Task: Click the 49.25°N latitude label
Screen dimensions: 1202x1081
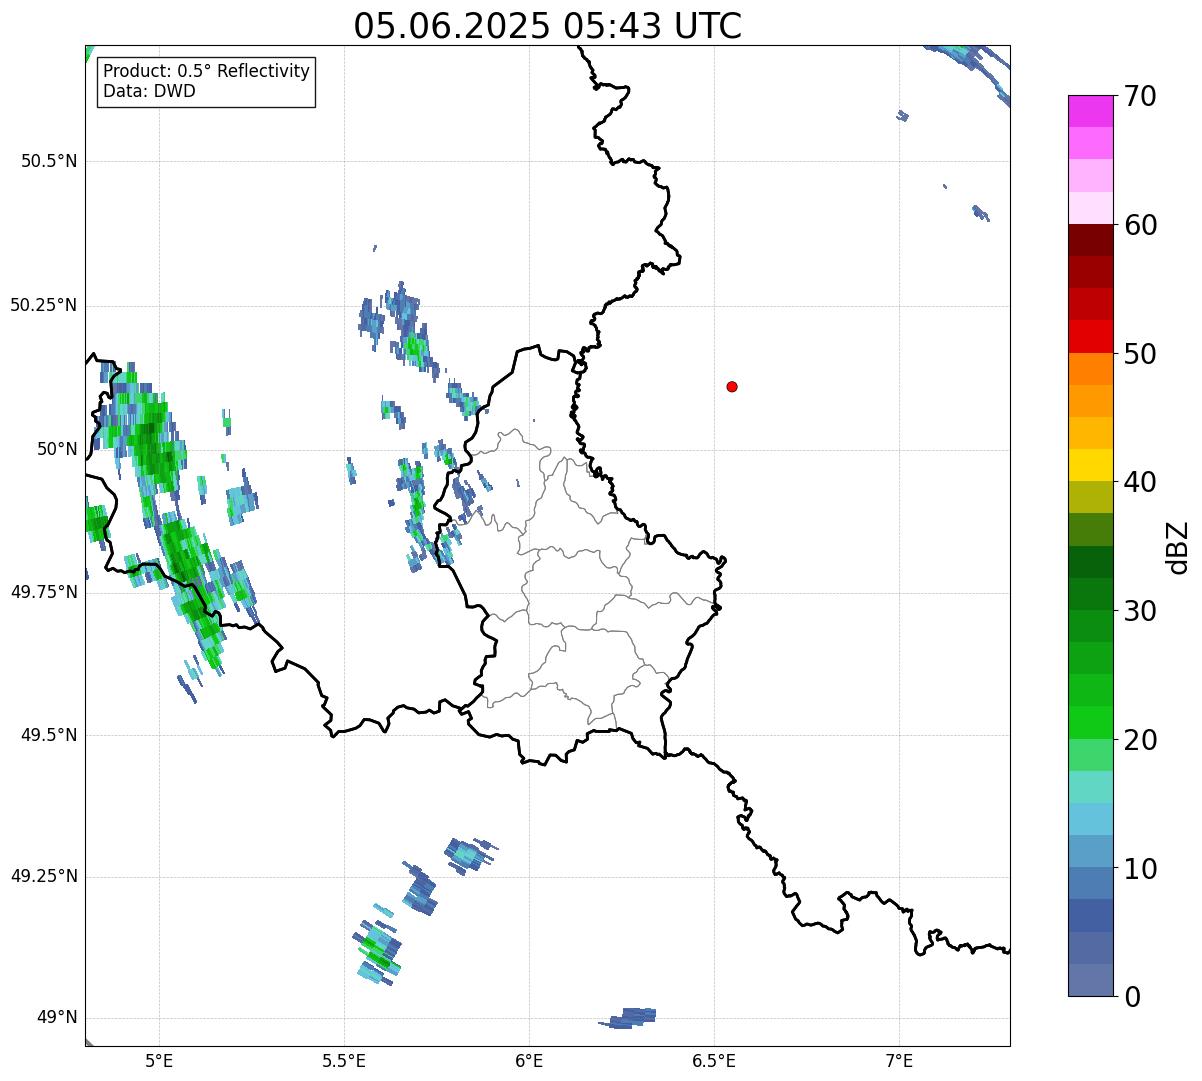Action: click(44, 876)
